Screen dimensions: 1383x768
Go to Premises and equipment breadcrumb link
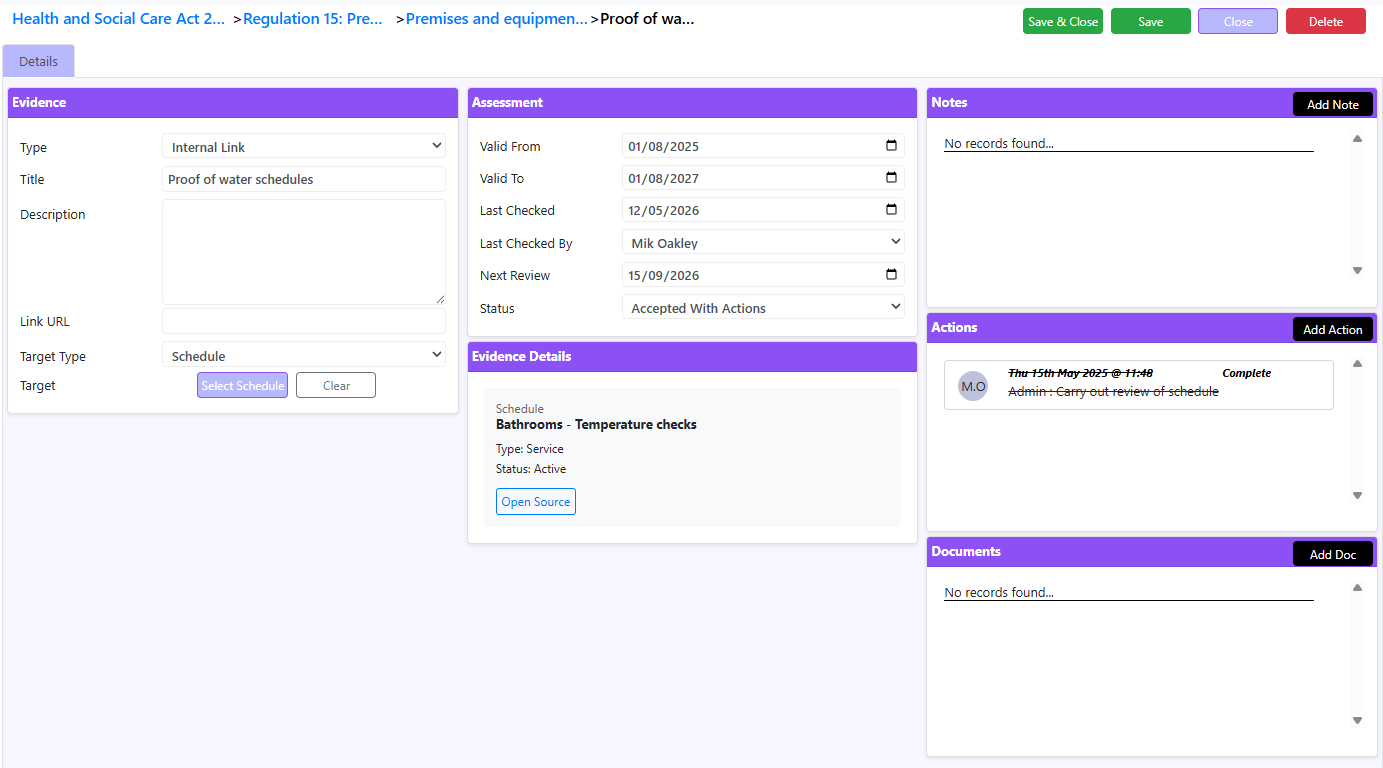click(497, 19)
